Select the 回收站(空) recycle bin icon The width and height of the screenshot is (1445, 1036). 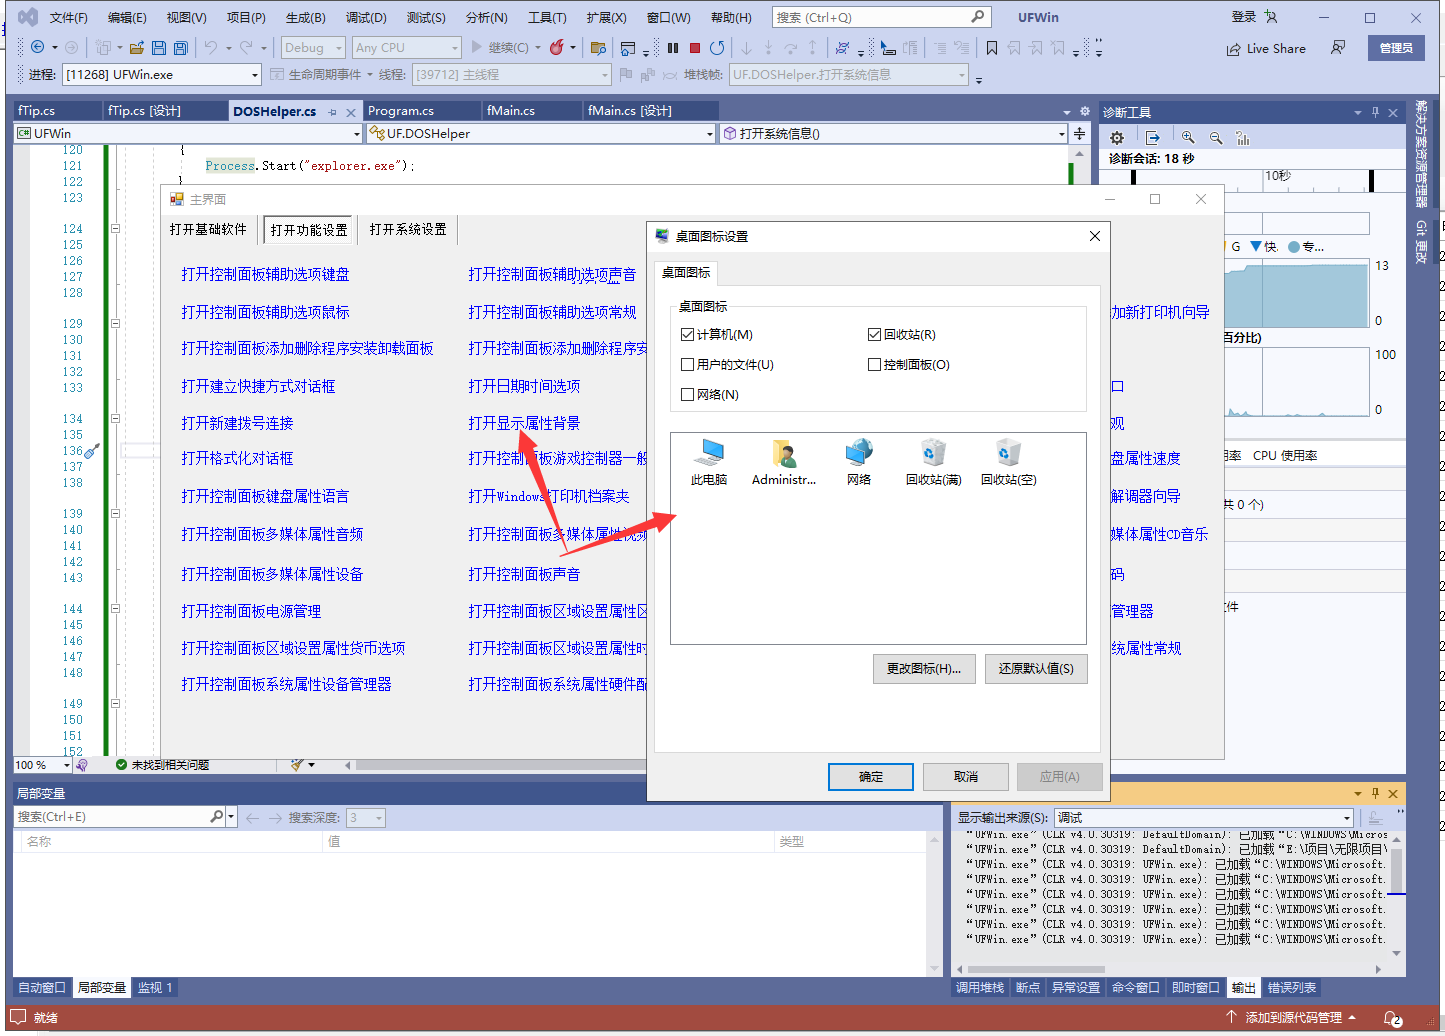(1008, 463)
